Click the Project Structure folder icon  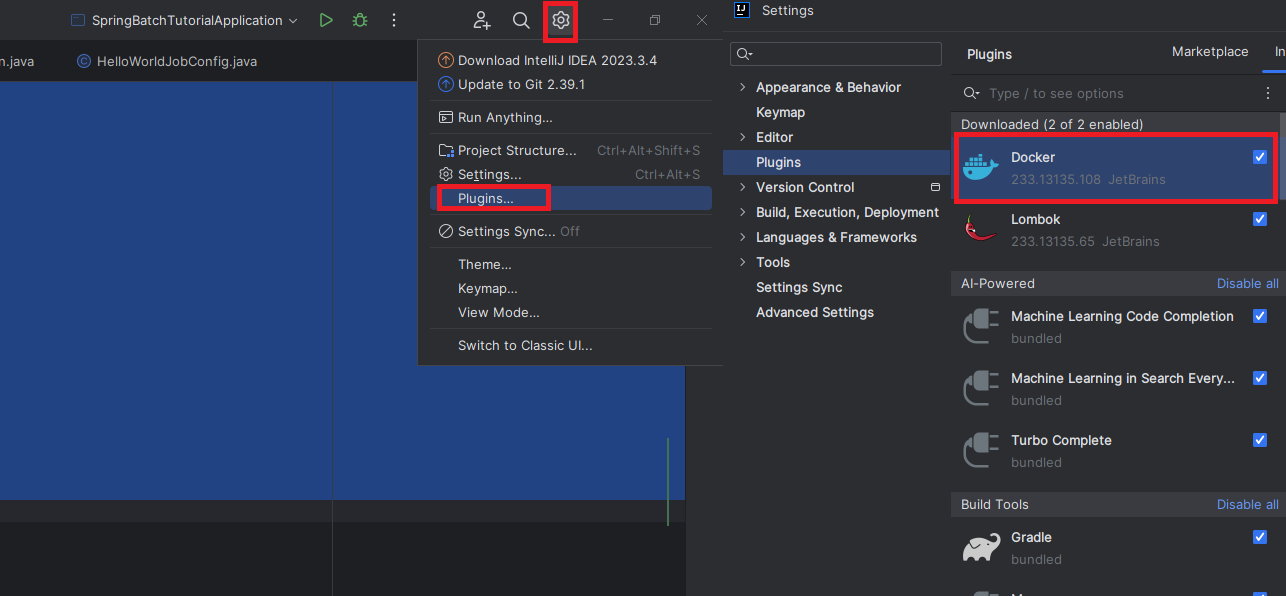tap(446, 150)
